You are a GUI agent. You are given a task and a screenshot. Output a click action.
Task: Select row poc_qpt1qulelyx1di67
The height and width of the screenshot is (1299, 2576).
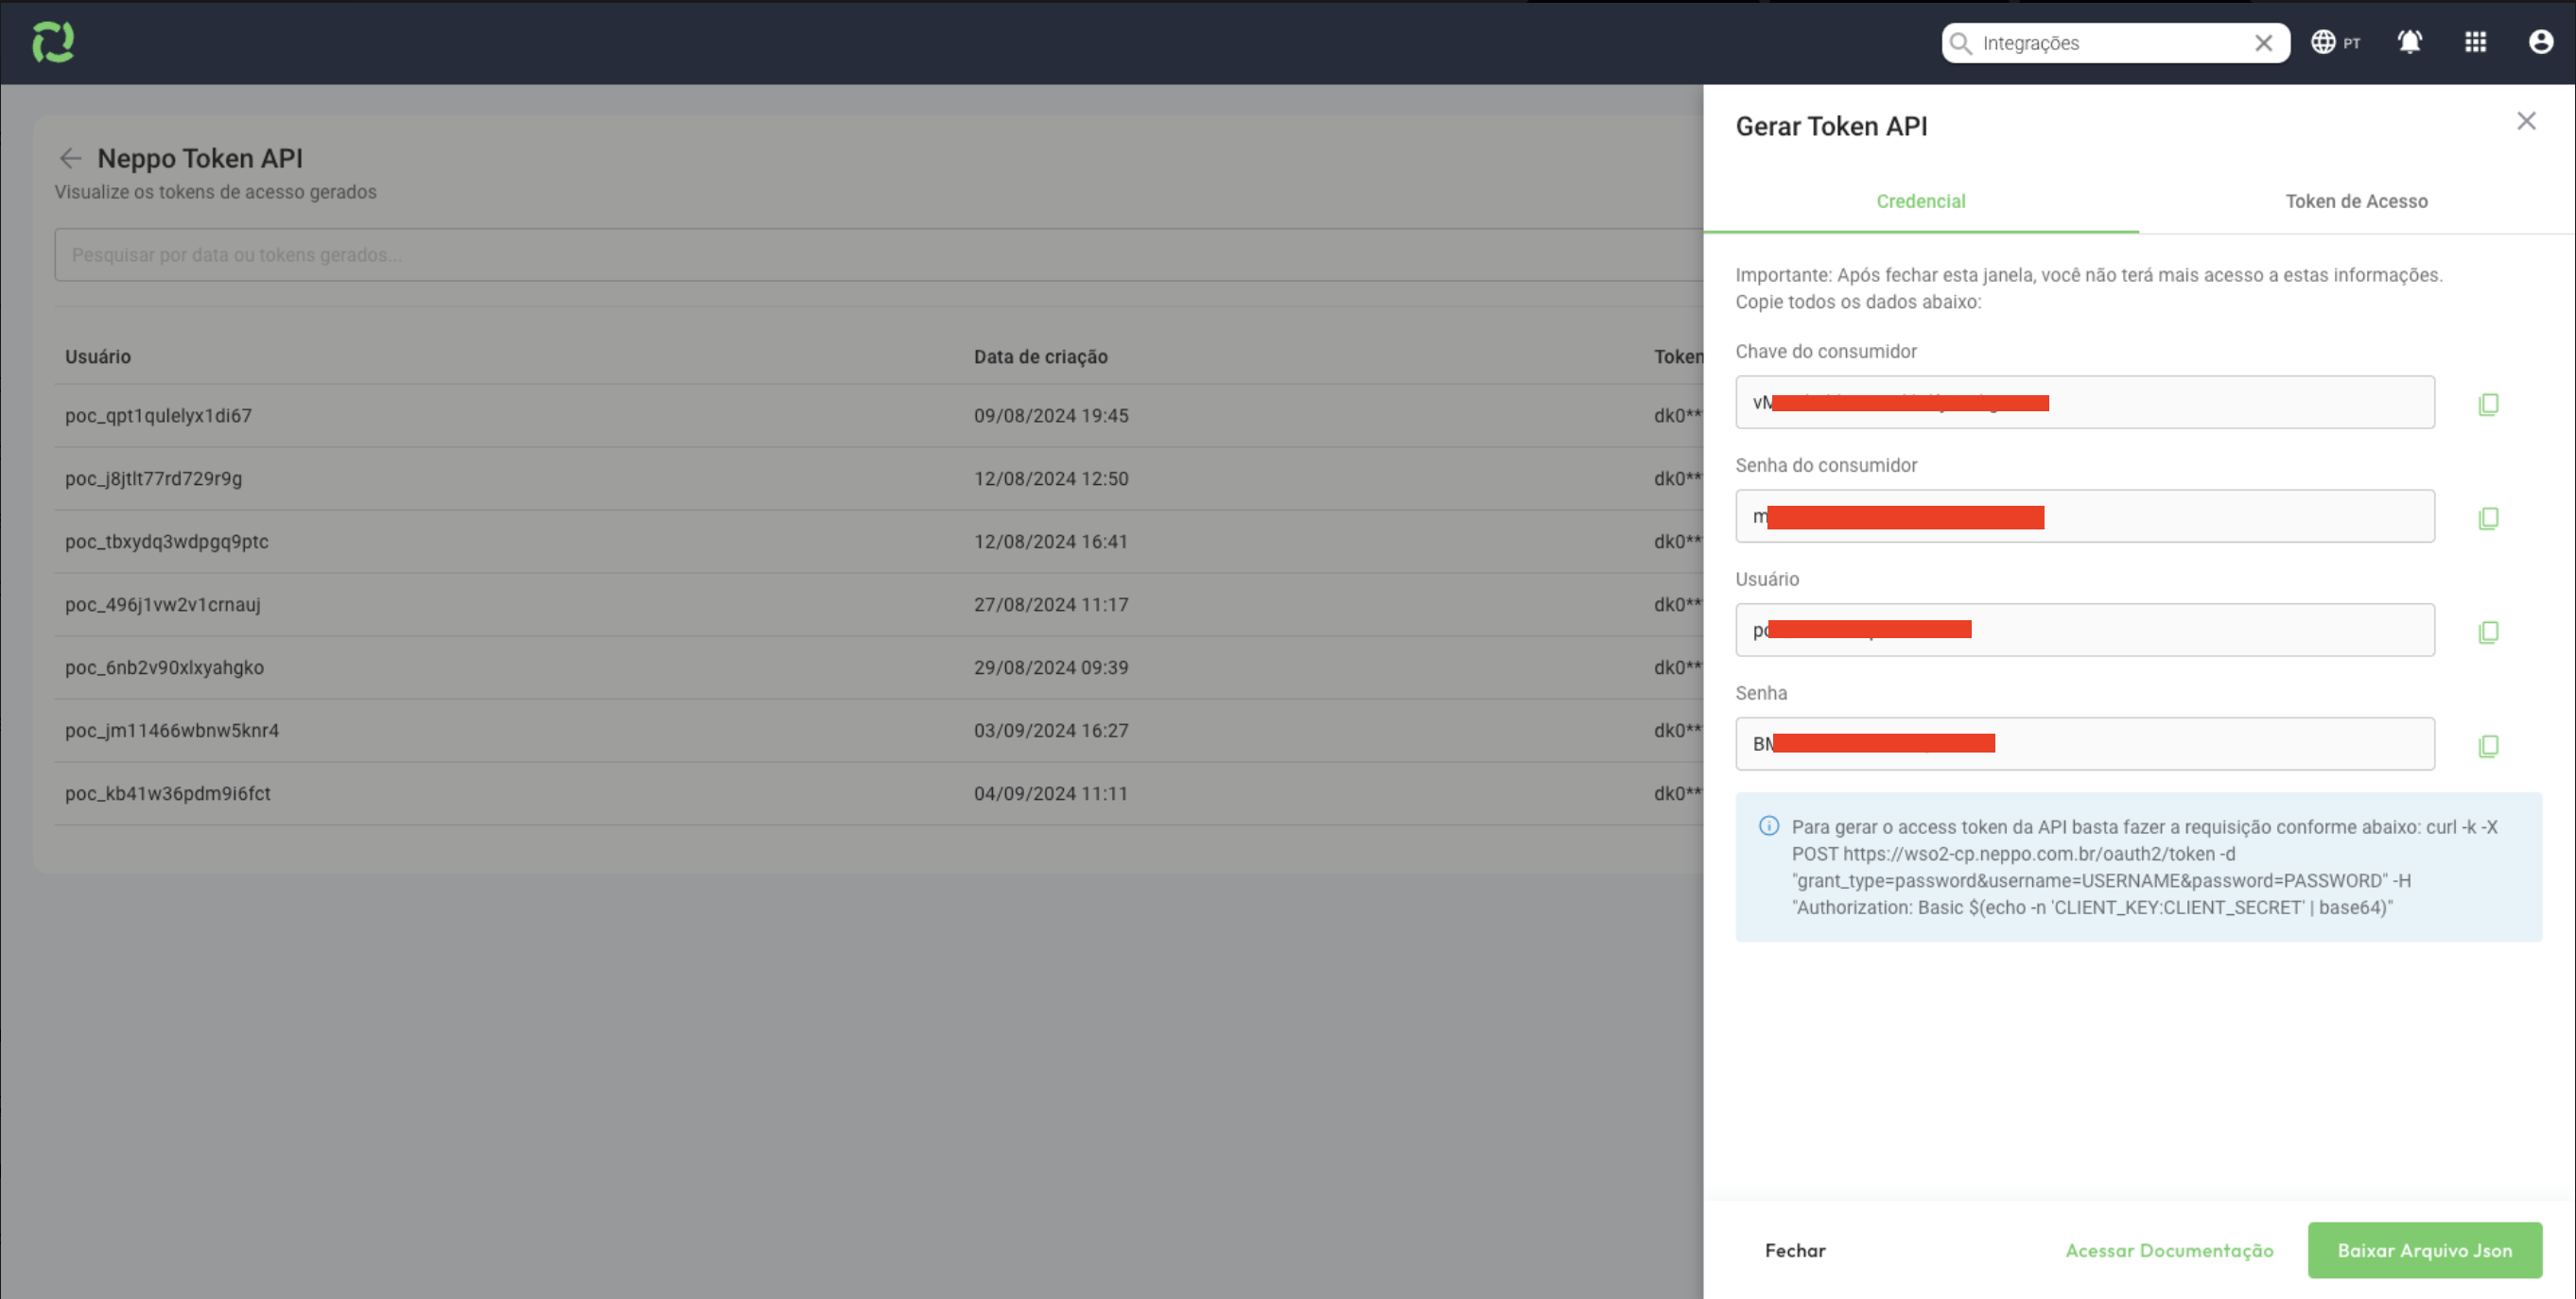click(x=880, y=416)
